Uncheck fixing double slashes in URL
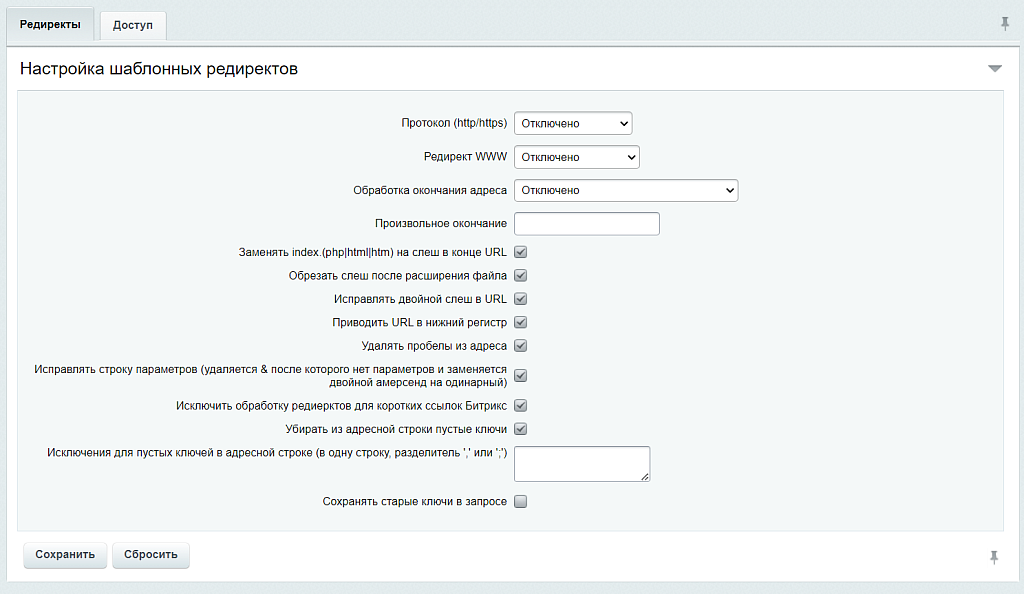The height and width of the screenshot is (594, 1024). 520,298
